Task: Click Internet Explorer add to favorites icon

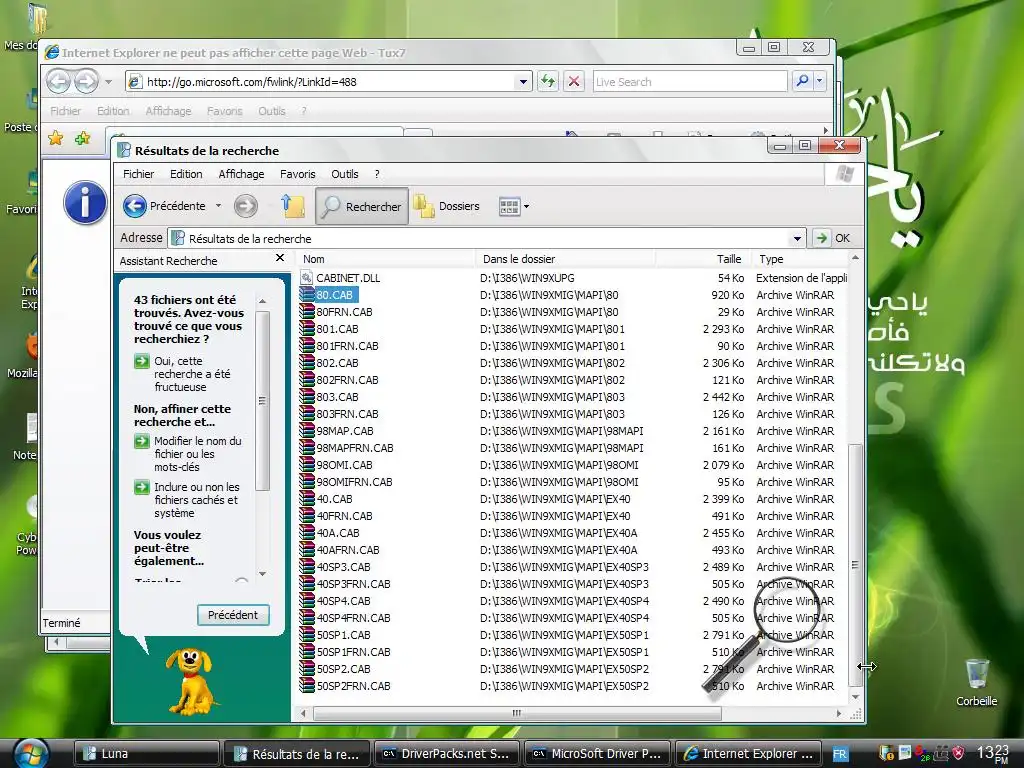Action: 83,138
